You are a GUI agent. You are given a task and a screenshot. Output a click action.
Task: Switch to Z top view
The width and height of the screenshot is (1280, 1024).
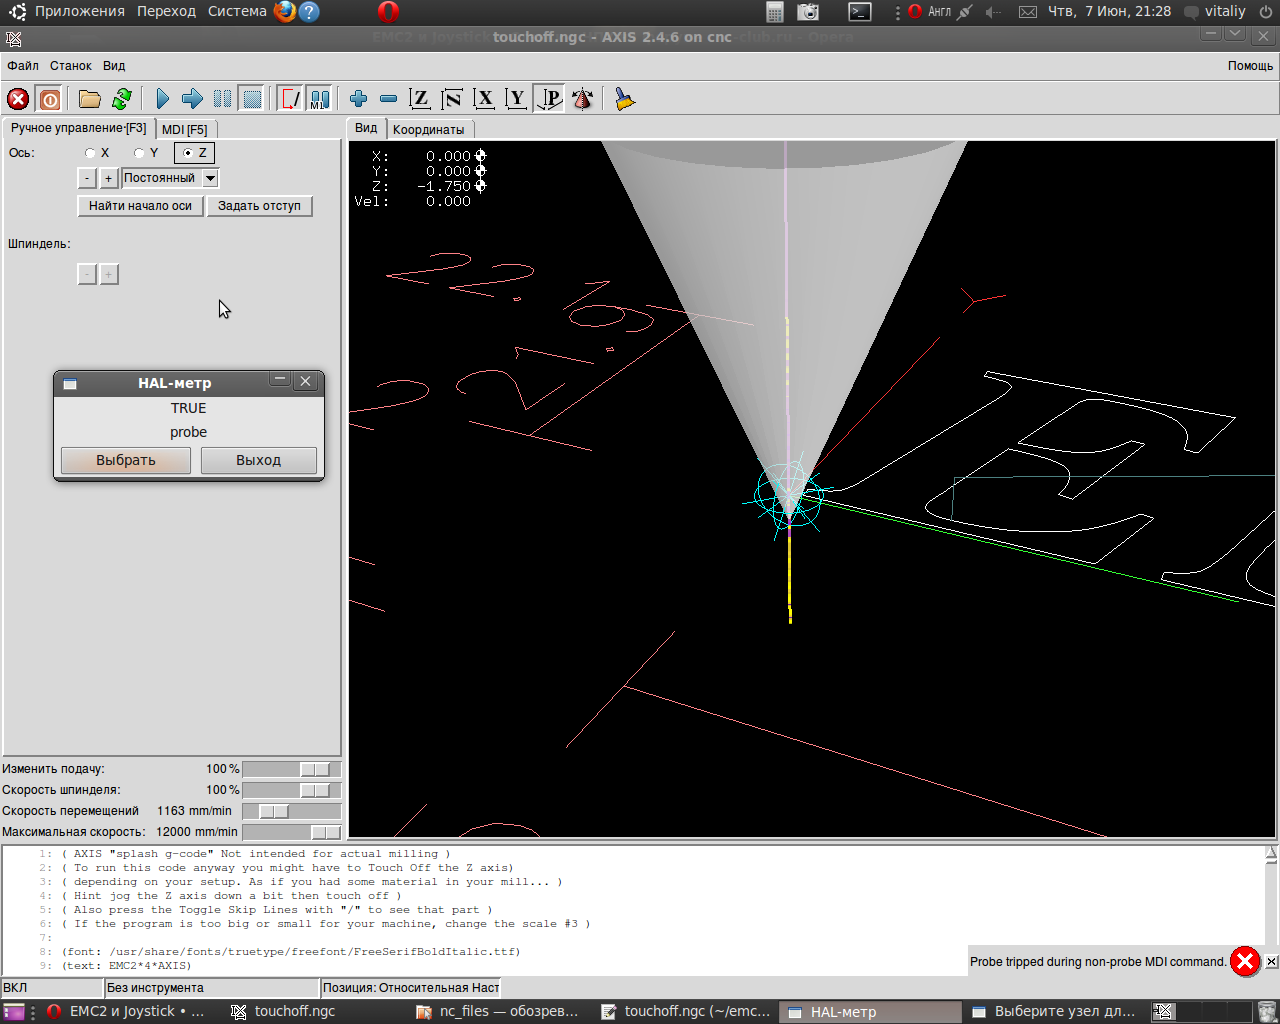420,99
